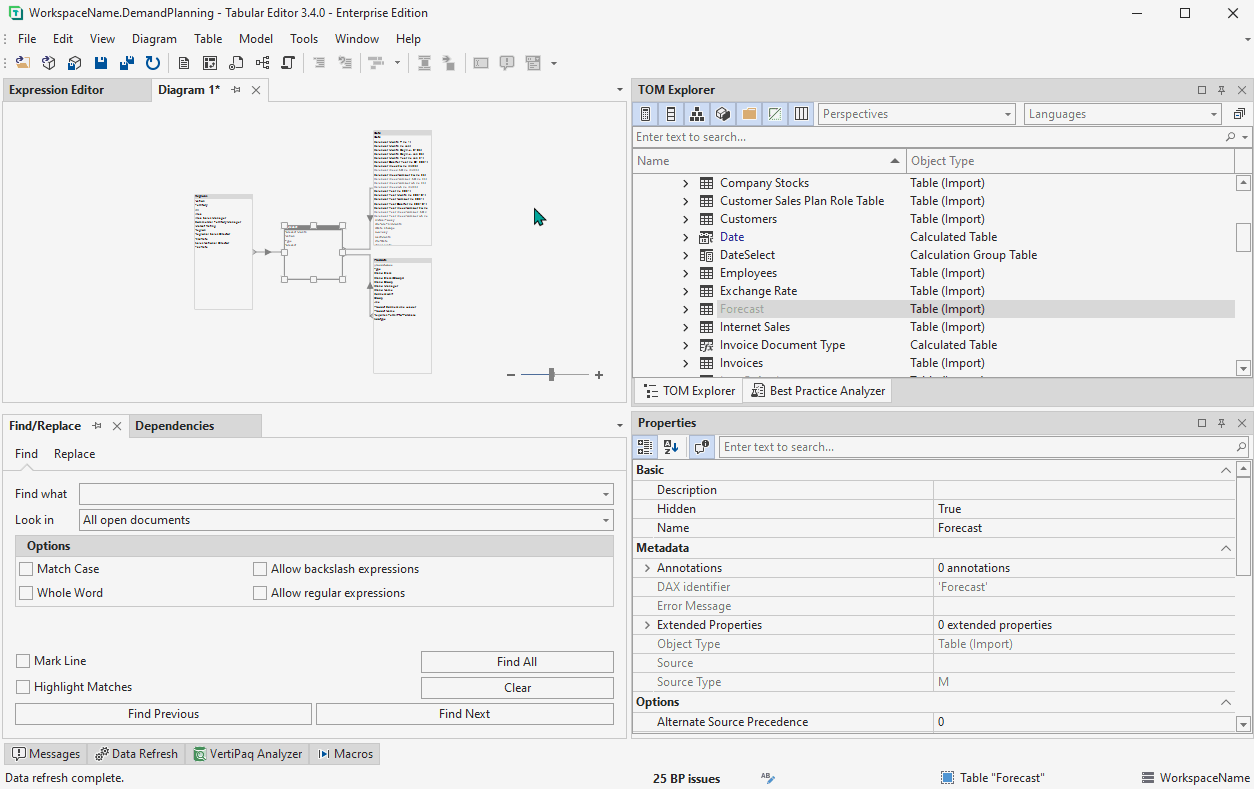The width and height of the screenshot is (1254, 789).
Task: Switch Properties panel to alphabetical sort
Action: 670,446
